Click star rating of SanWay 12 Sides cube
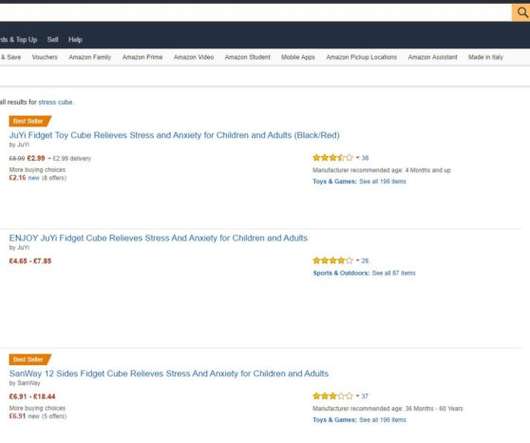This screenshot has width=530, height=443. [333, 396]
